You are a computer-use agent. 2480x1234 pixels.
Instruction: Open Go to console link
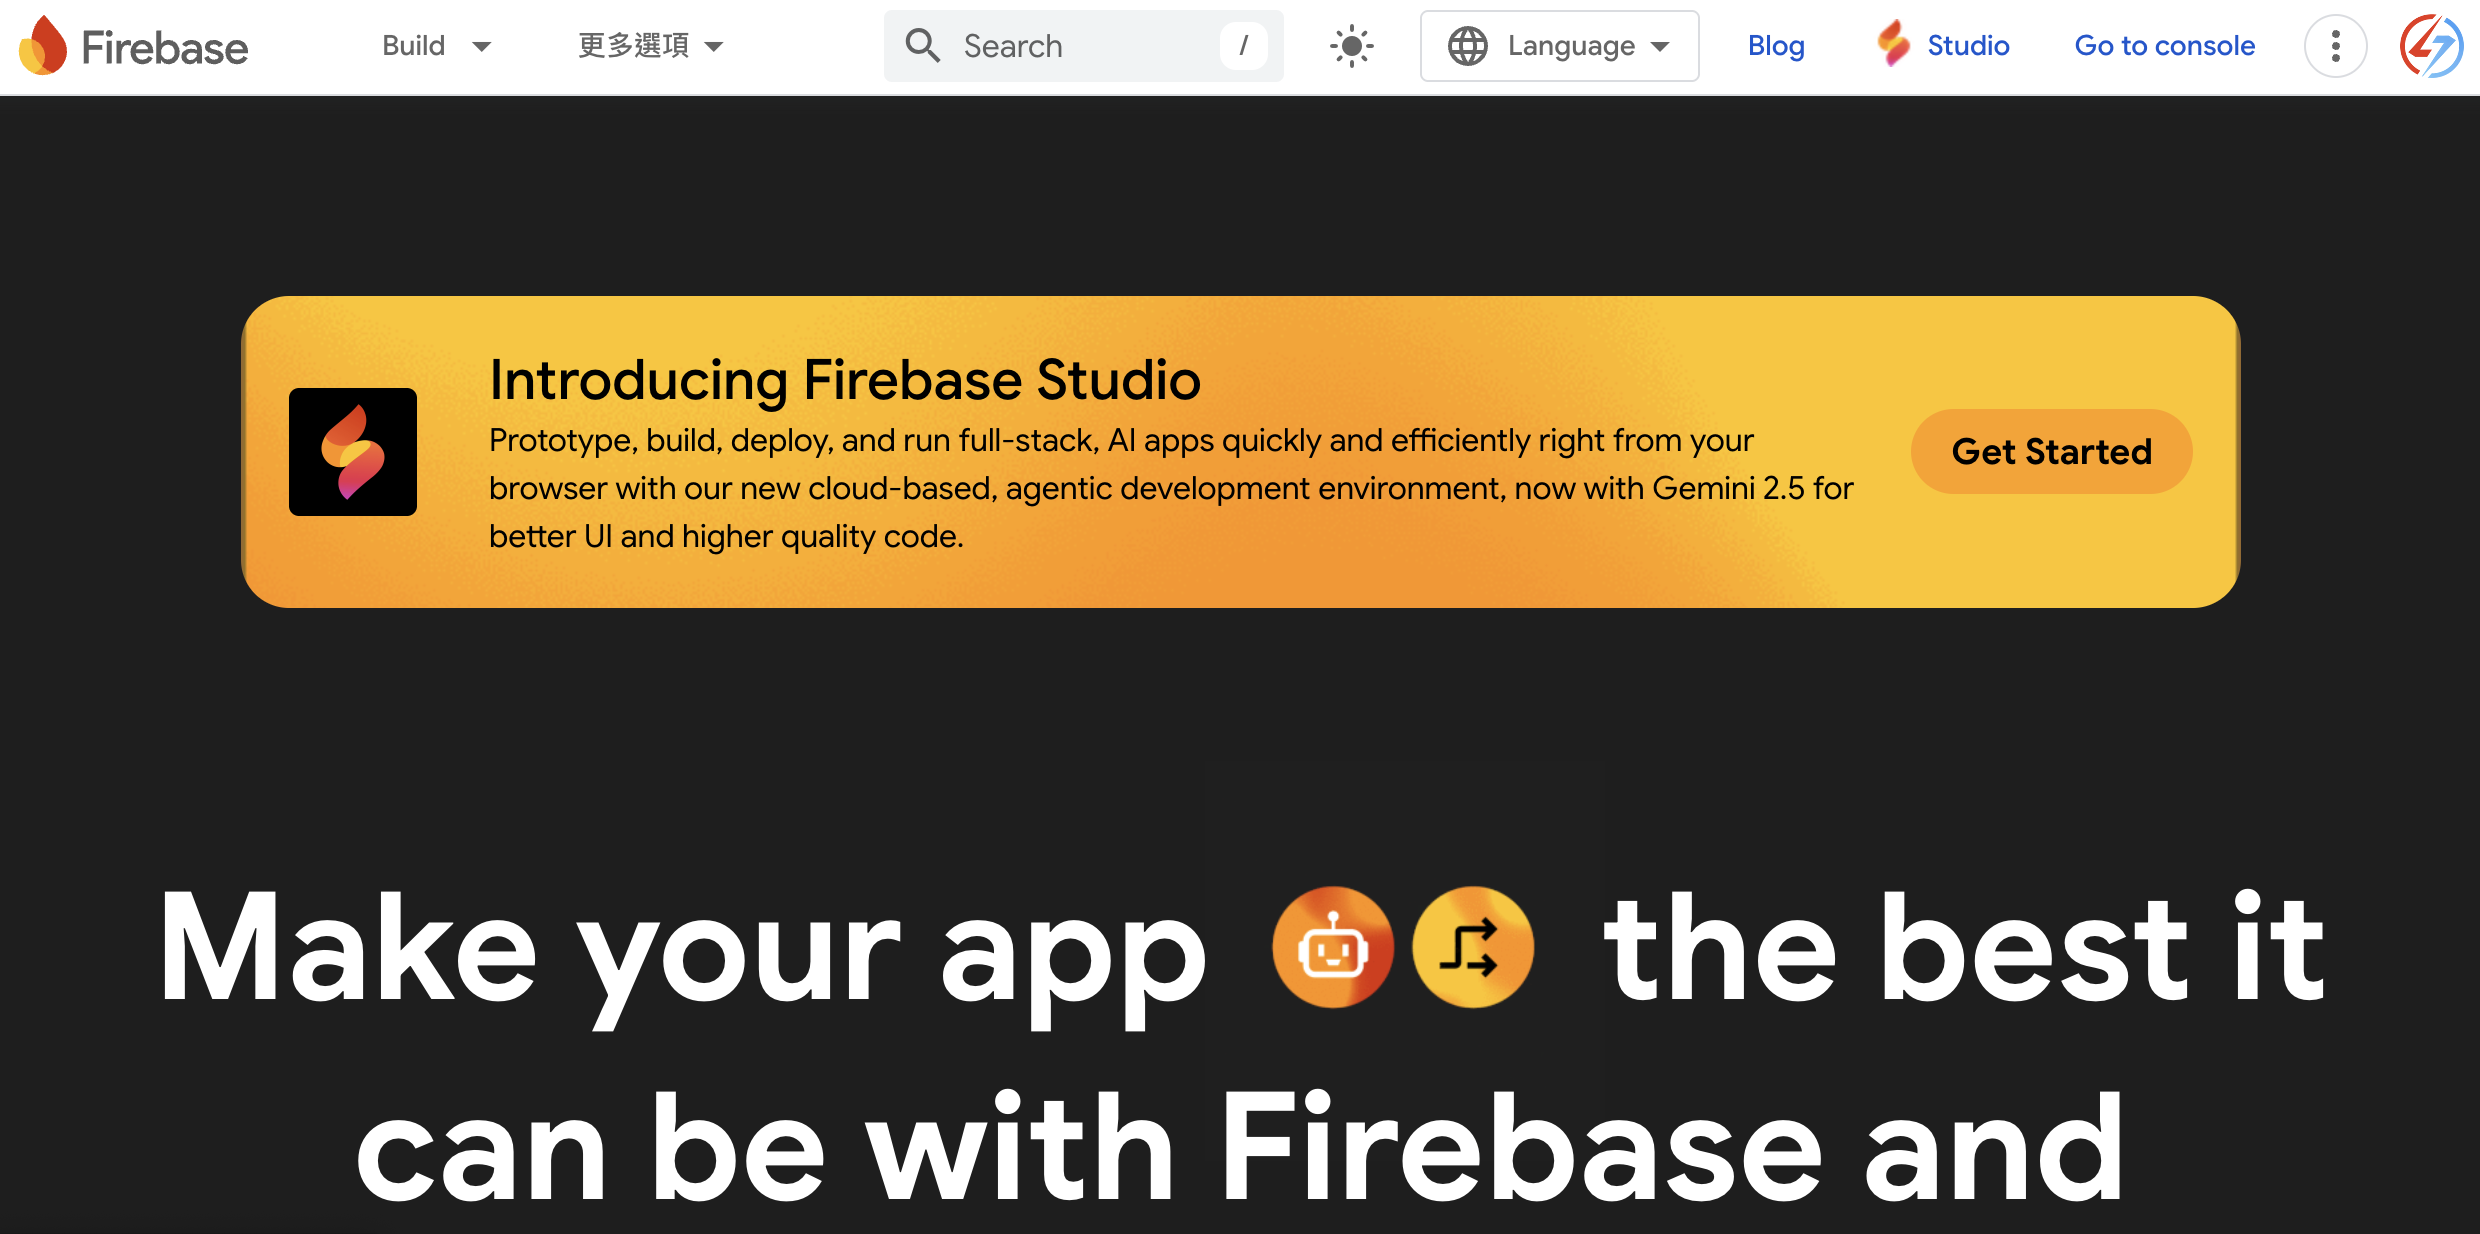pos(2164,46)
